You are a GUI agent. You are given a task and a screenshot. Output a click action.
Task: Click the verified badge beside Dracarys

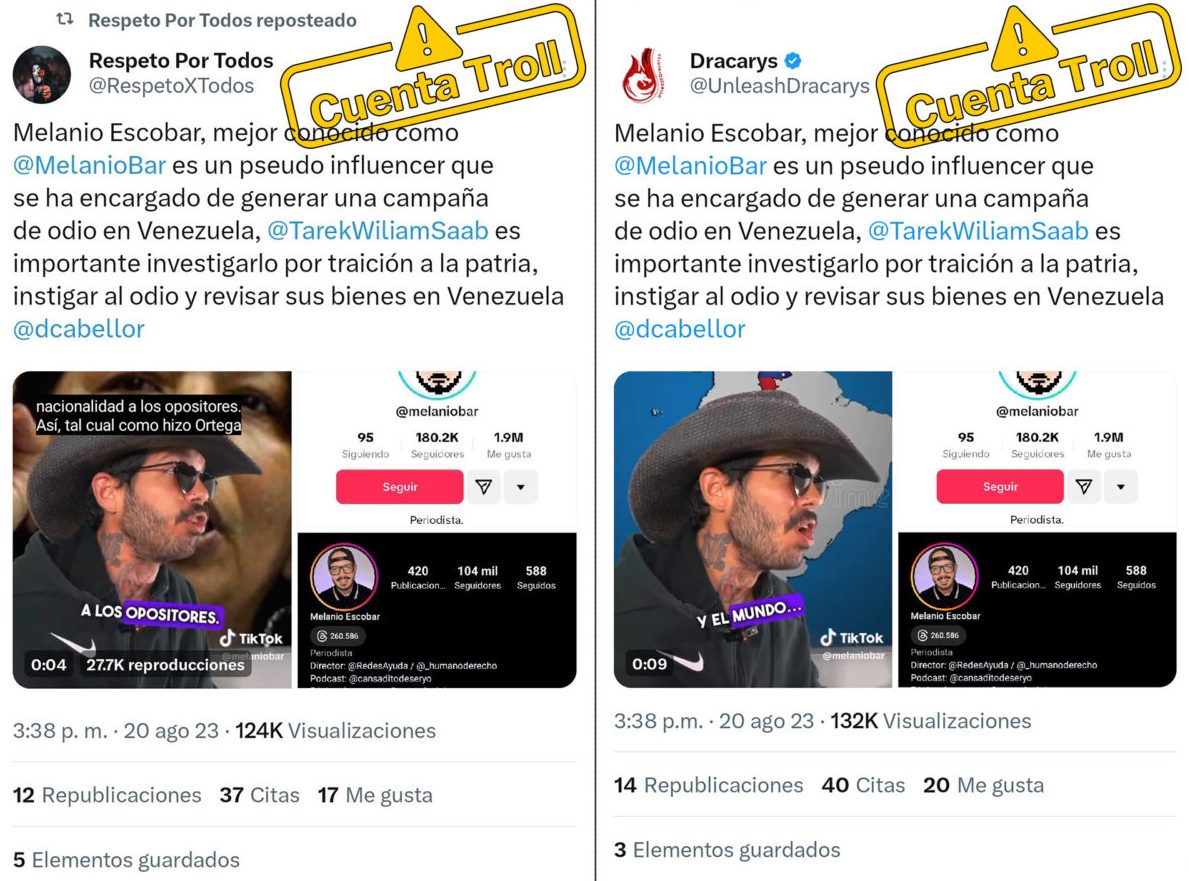coord(794,60)
